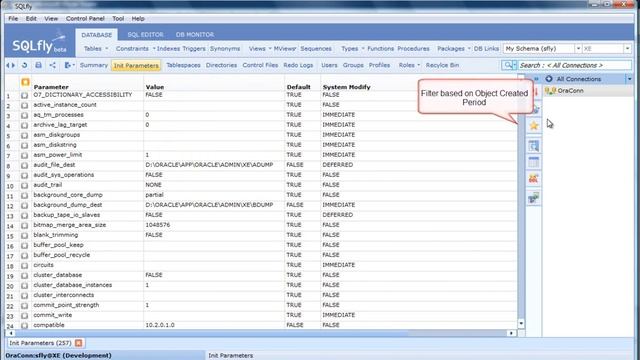Open the Control Panel menu
Image resolution: width=640 pixels, height=360 pixels.
(x=85, y=18)
